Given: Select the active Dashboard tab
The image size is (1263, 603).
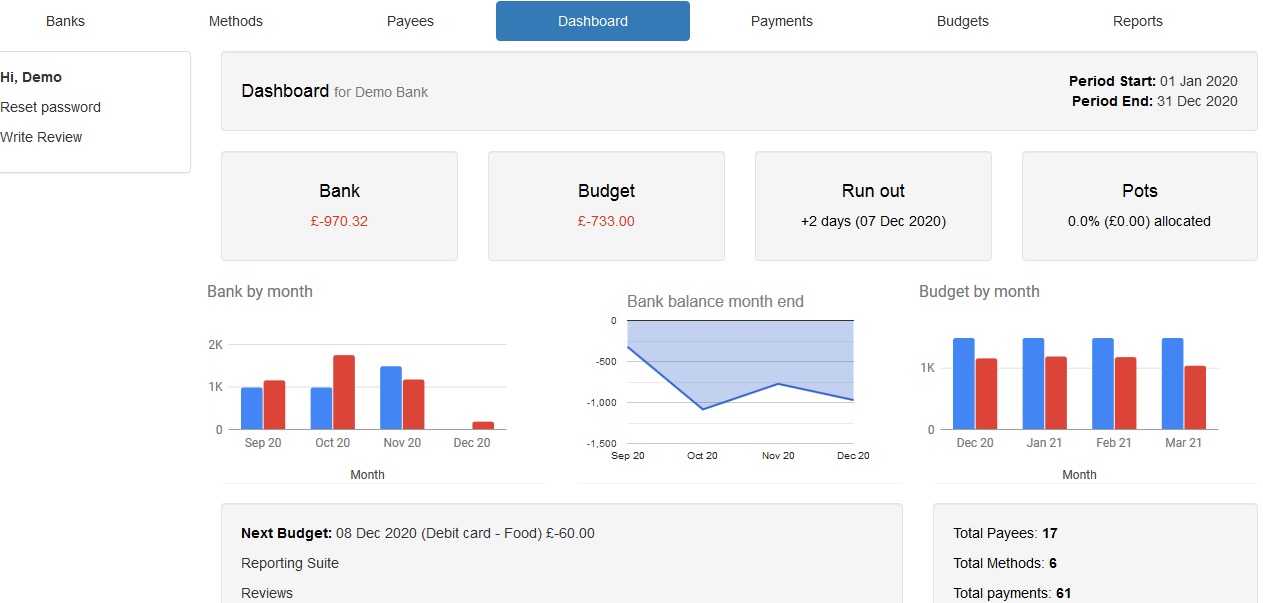Looking at the screenshot, I should coord(593,21).
